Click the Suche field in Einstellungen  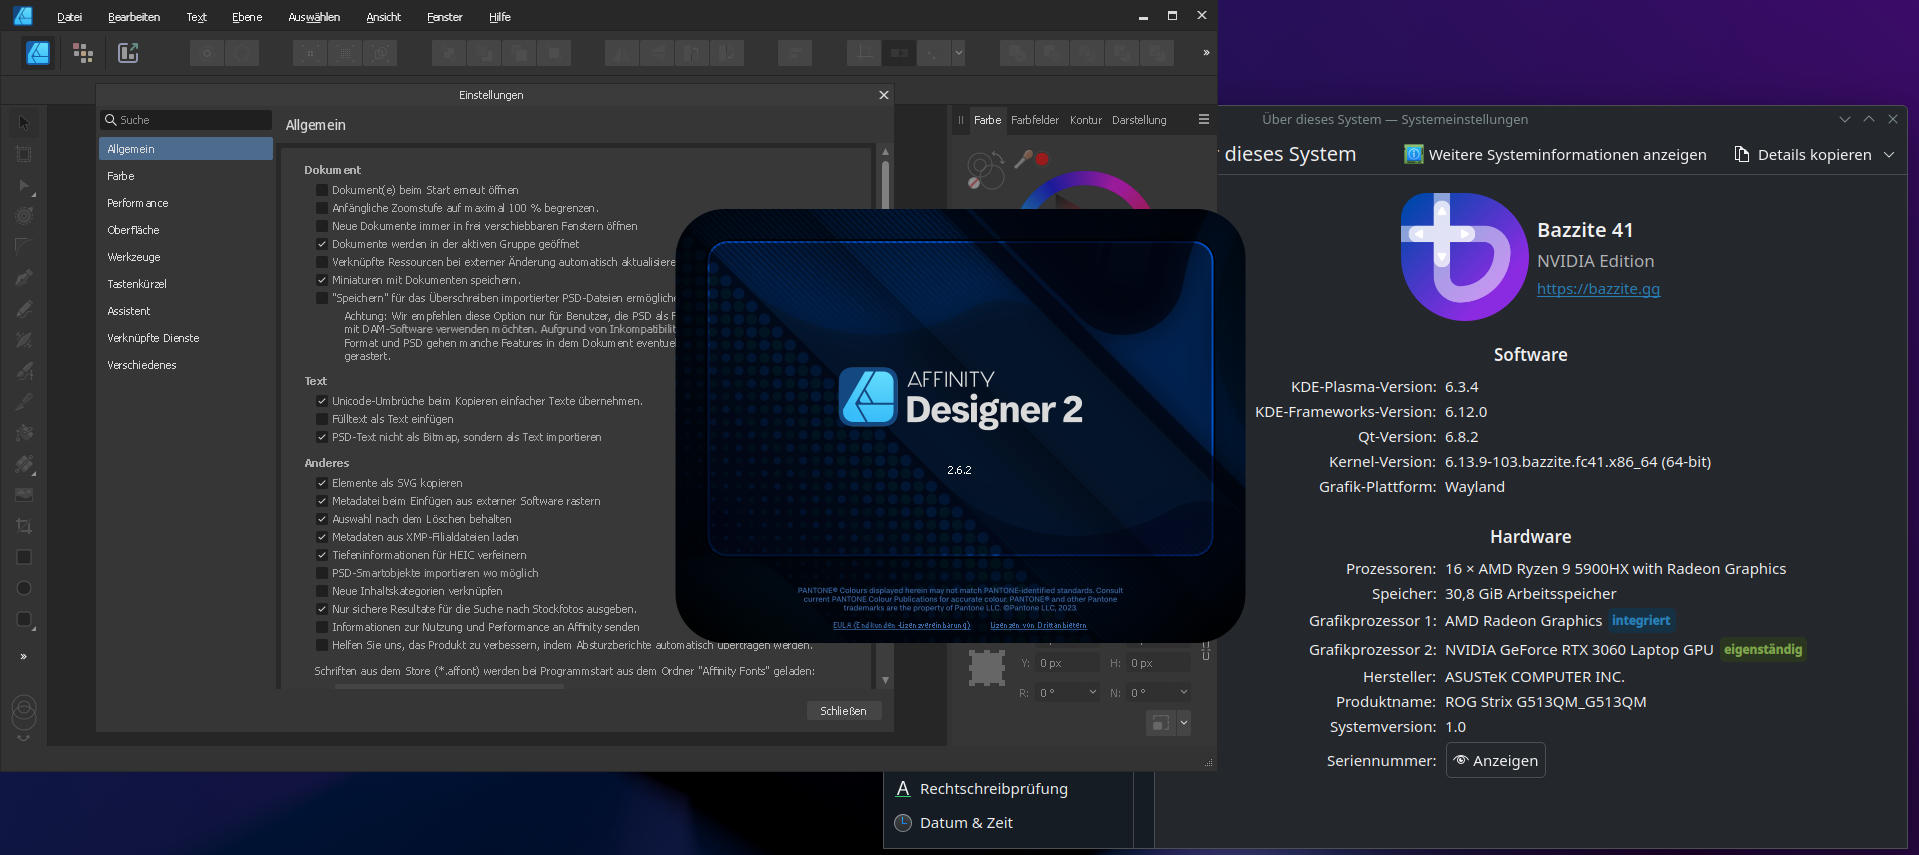point(186,120)
